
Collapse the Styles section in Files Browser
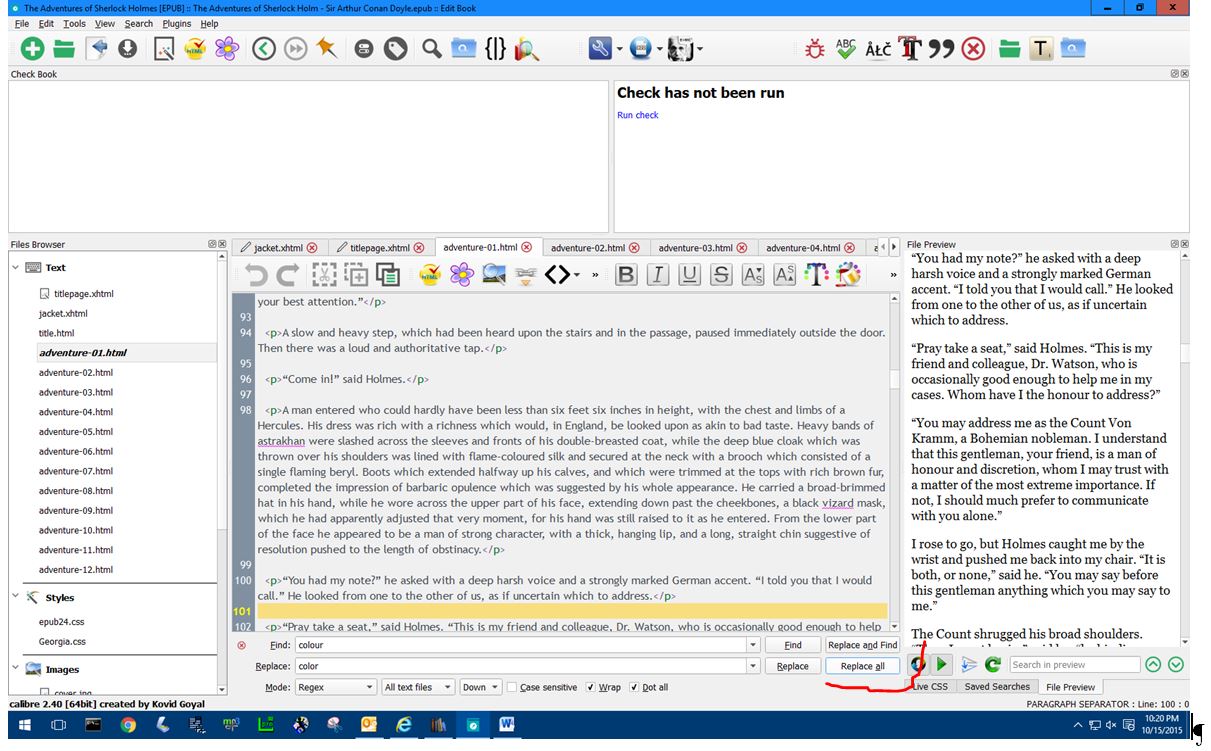(x=16, y=597)
